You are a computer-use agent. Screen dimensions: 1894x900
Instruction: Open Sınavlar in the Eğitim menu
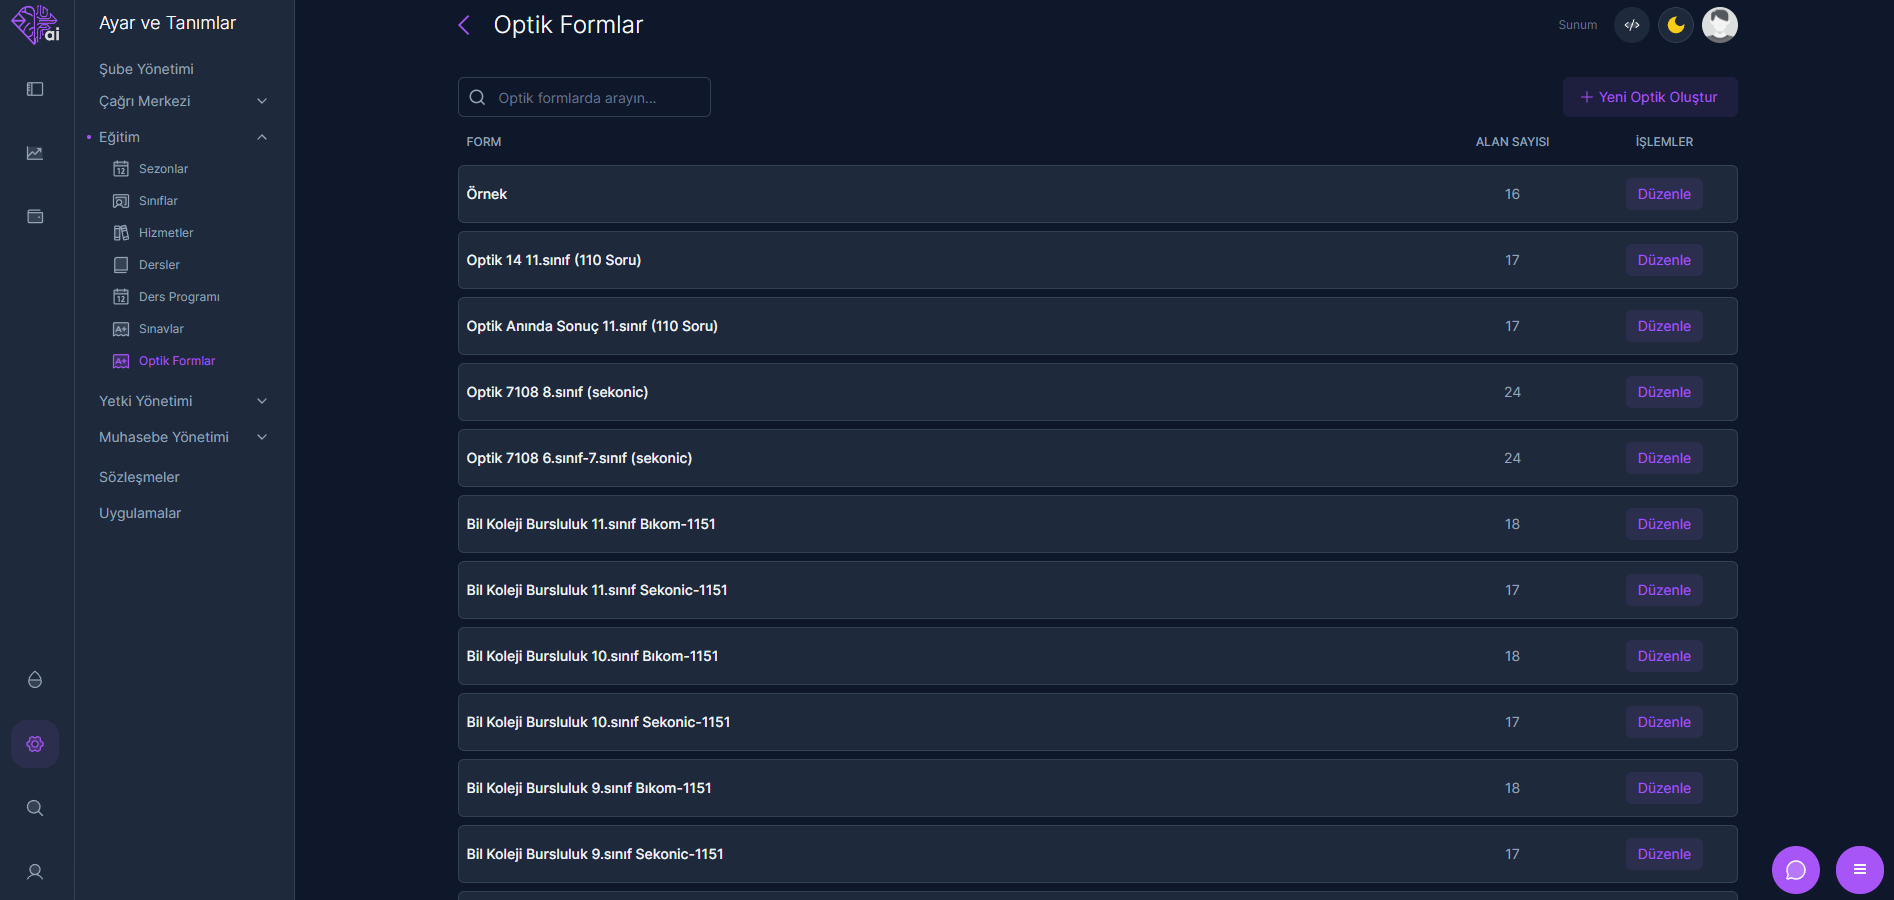pos(161,329)
